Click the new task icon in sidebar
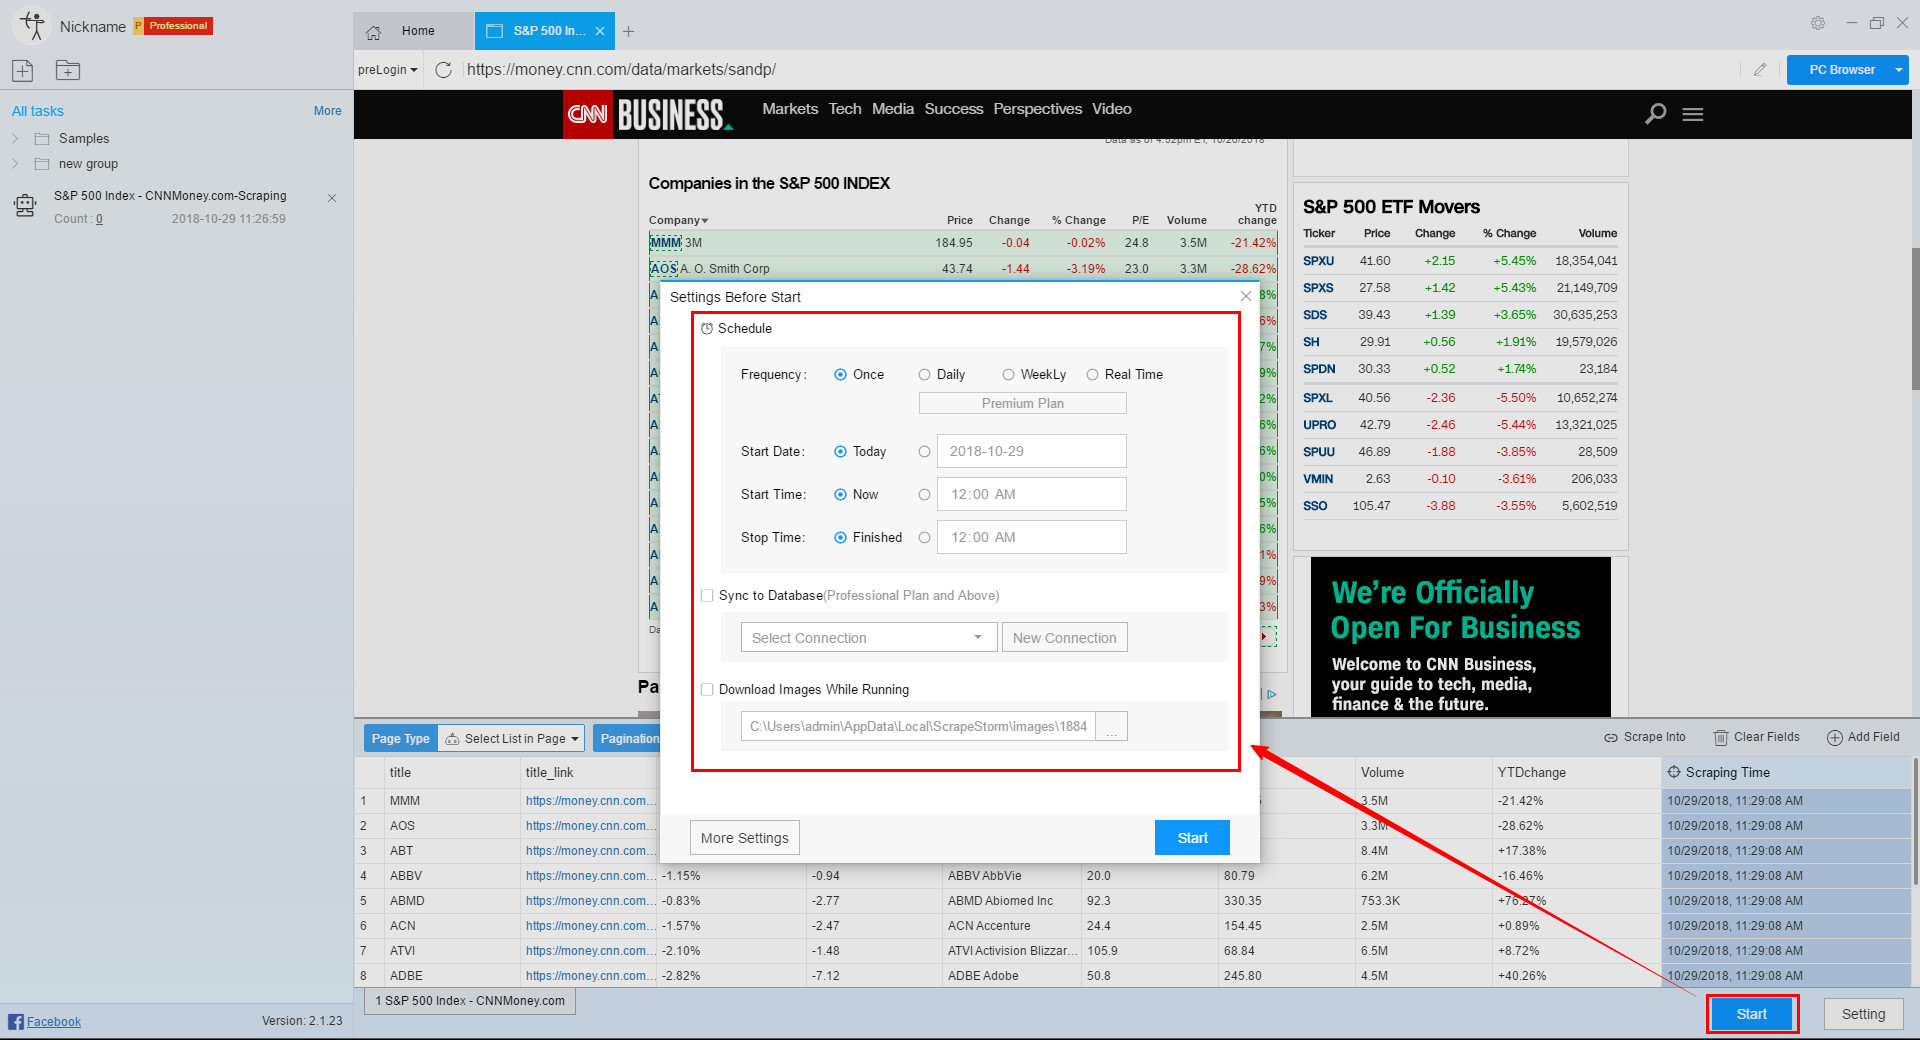 click(23, 70)
